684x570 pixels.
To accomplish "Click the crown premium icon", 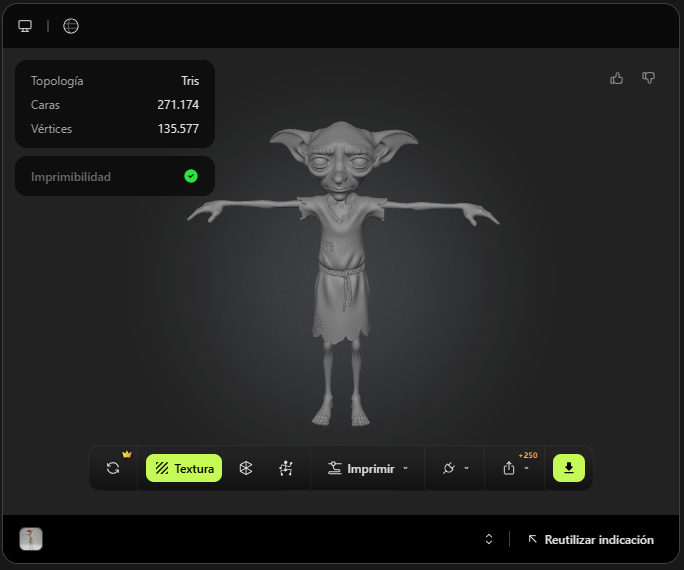I will pos(127,454).
